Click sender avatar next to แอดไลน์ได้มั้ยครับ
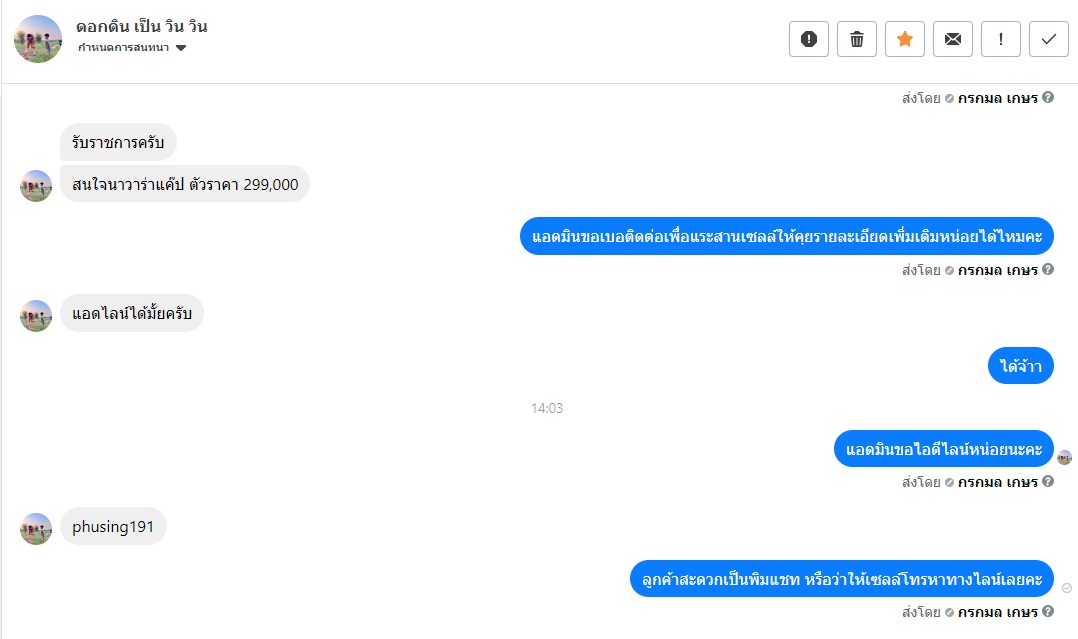This screenshot has height=639, width=1078. point(36,316)
